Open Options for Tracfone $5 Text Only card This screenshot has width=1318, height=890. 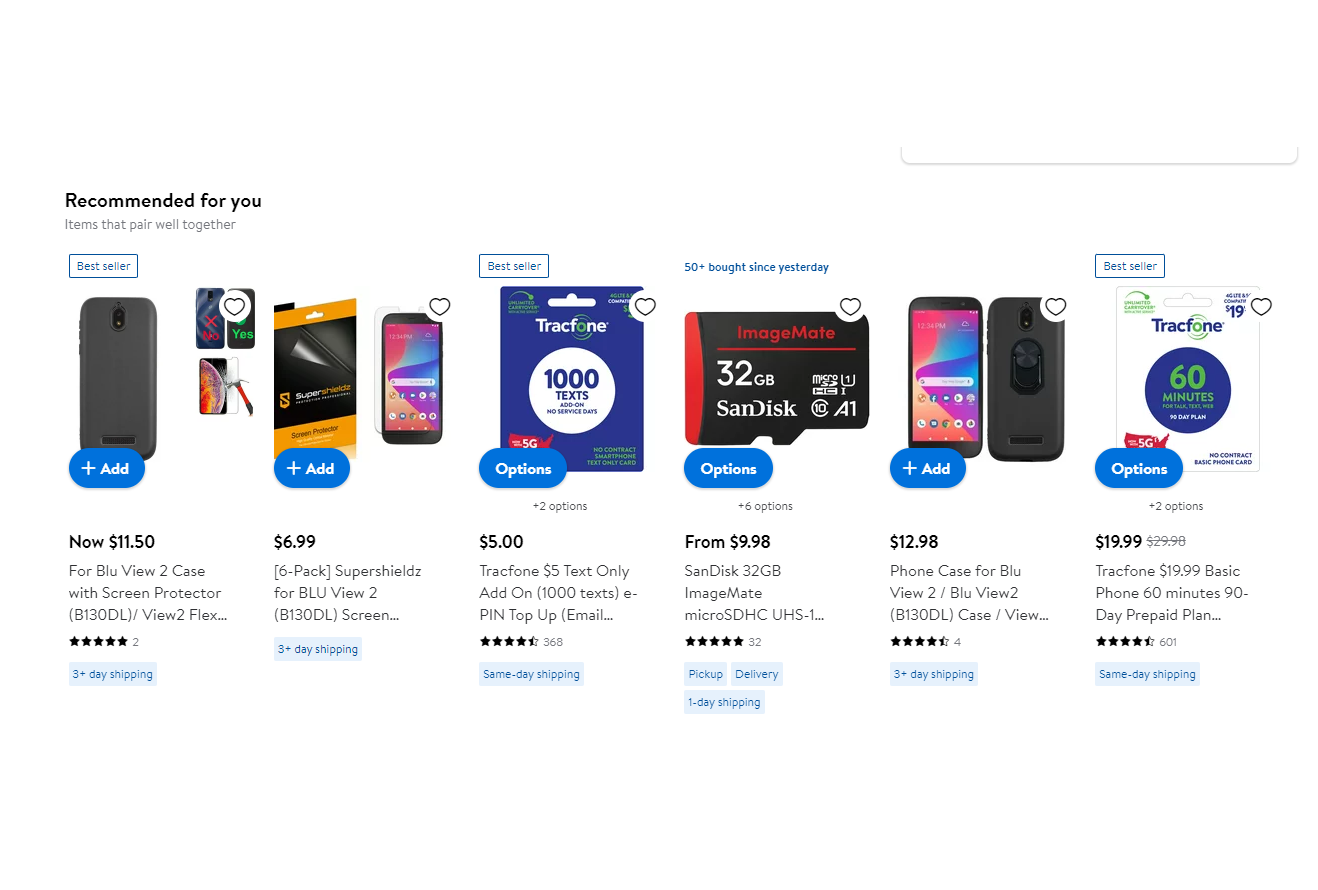(523, 468)
